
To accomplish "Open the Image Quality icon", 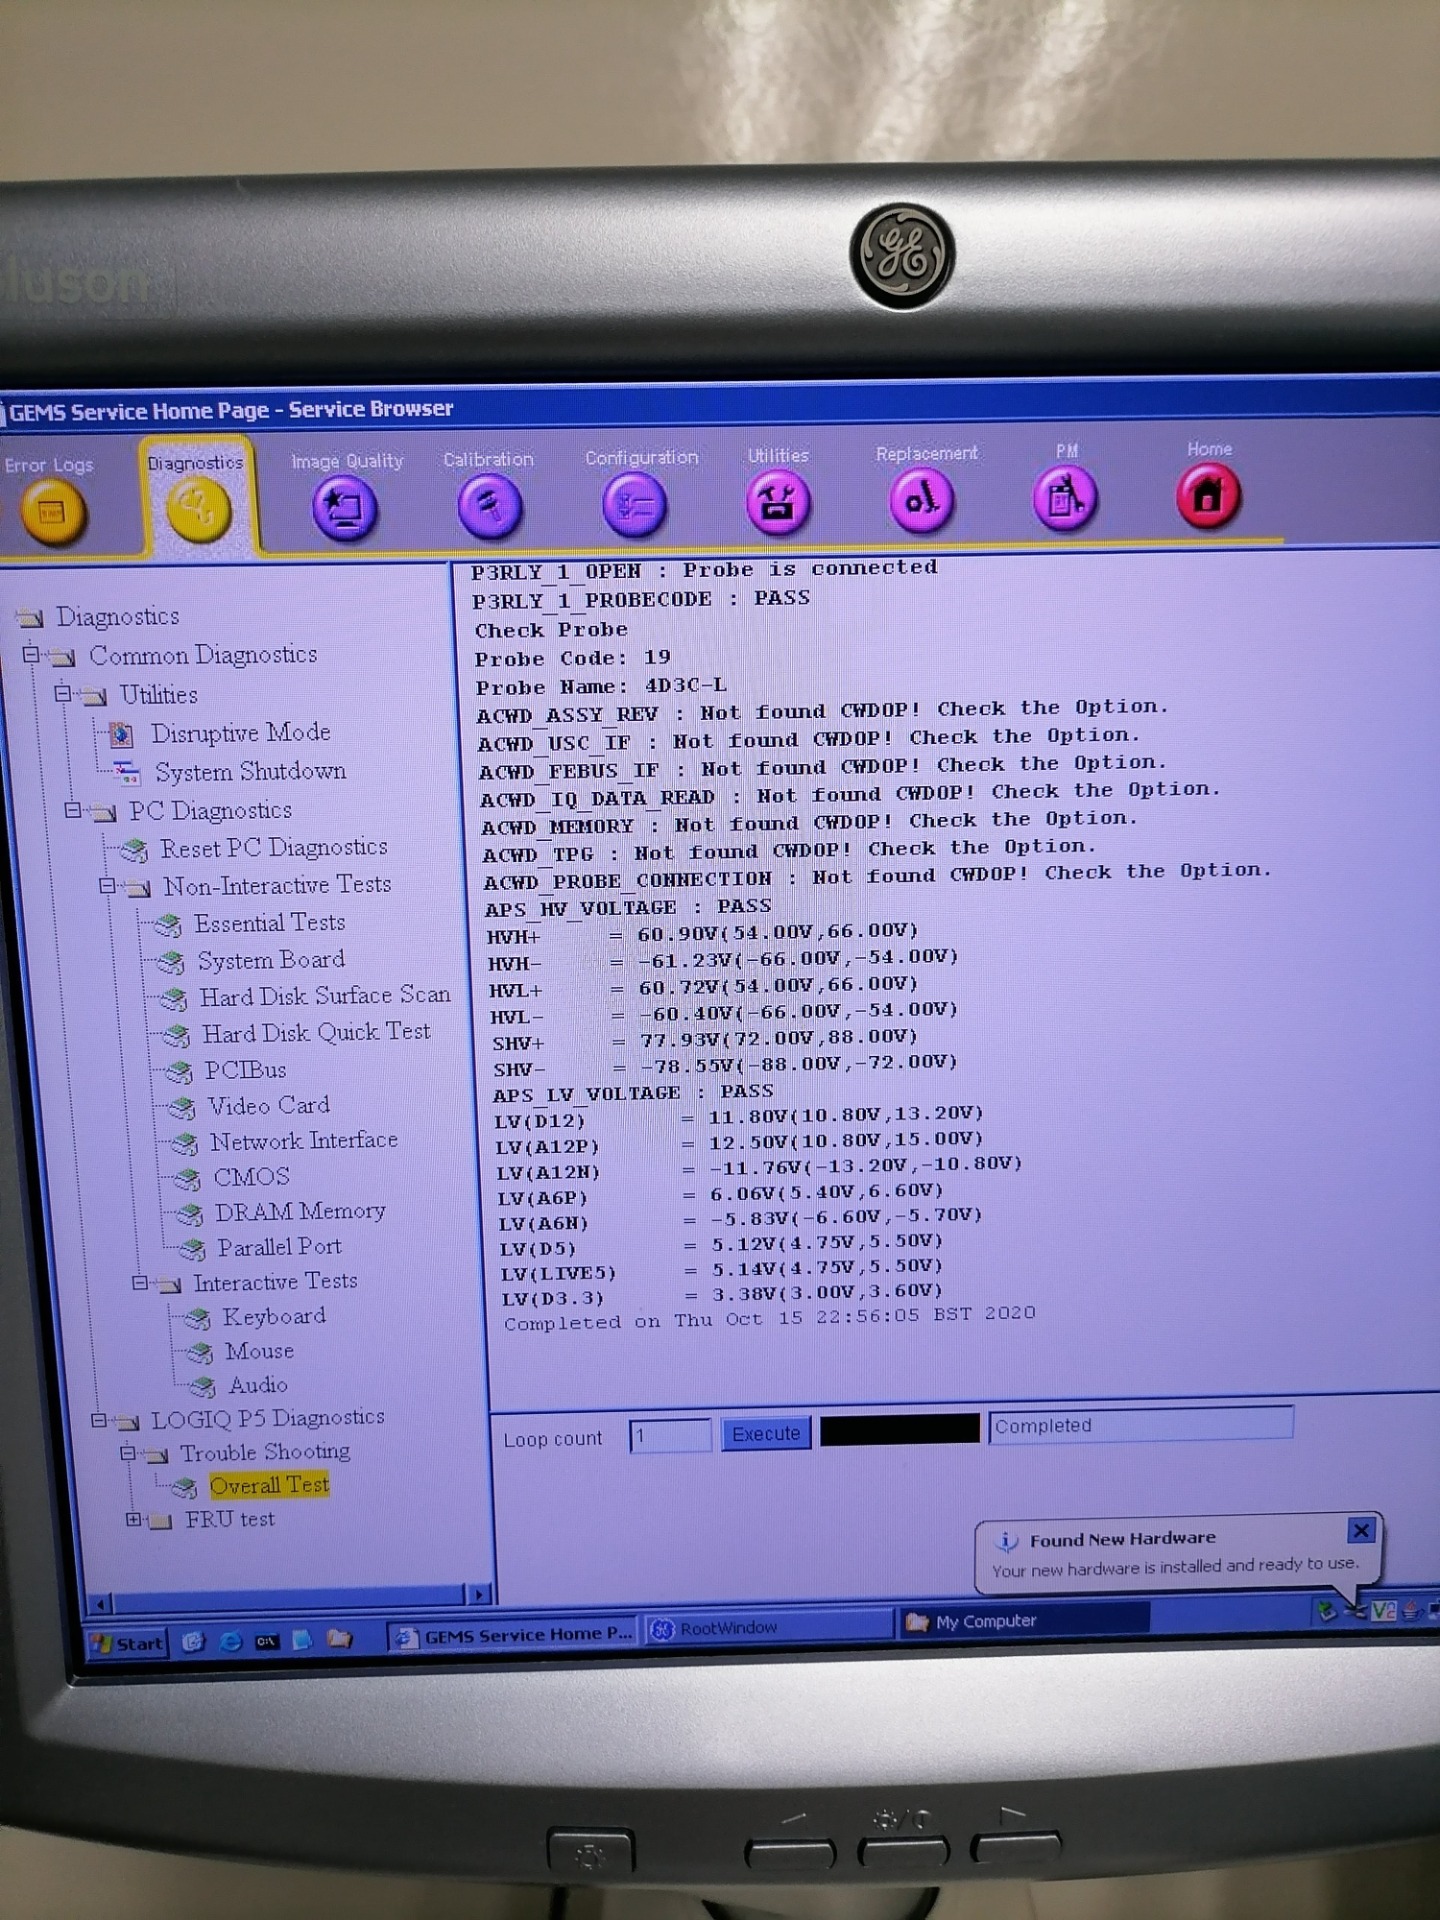I will pos(345,507).
